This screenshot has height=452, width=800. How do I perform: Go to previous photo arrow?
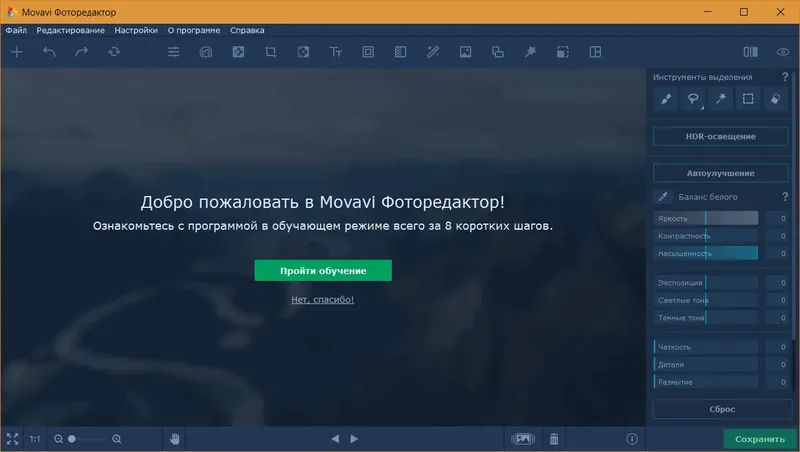[x=335, y=439]
